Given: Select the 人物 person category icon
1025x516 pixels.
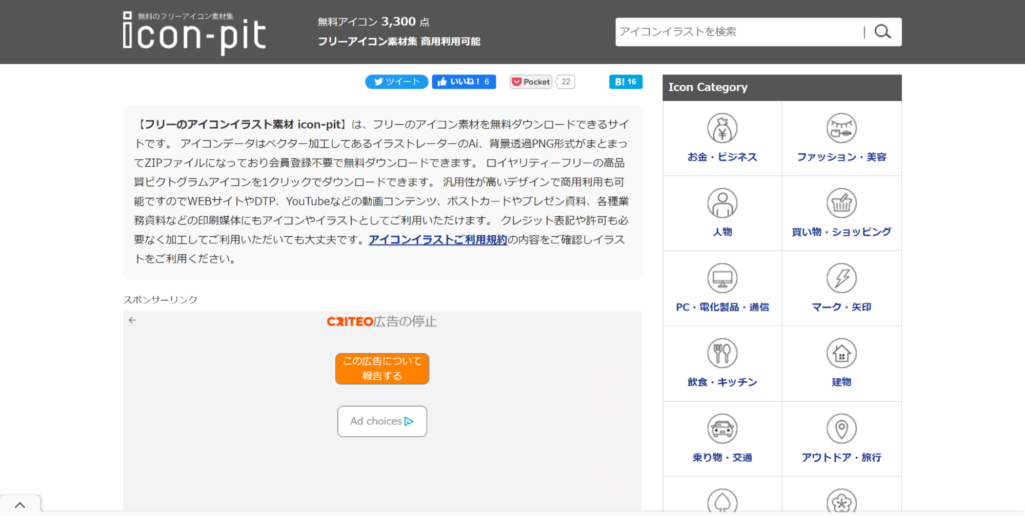Looking at the screenshot, I should point(722,203).
